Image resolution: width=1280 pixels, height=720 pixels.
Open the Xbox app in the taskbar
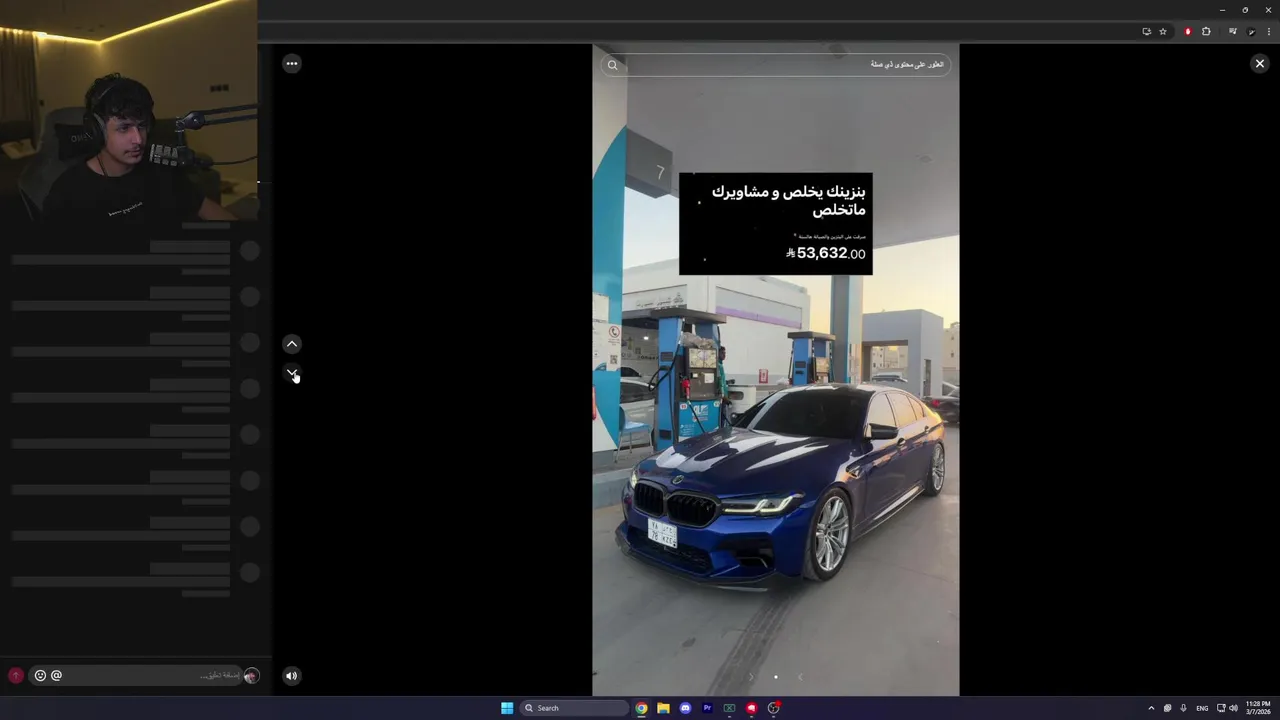pos(729,708)
